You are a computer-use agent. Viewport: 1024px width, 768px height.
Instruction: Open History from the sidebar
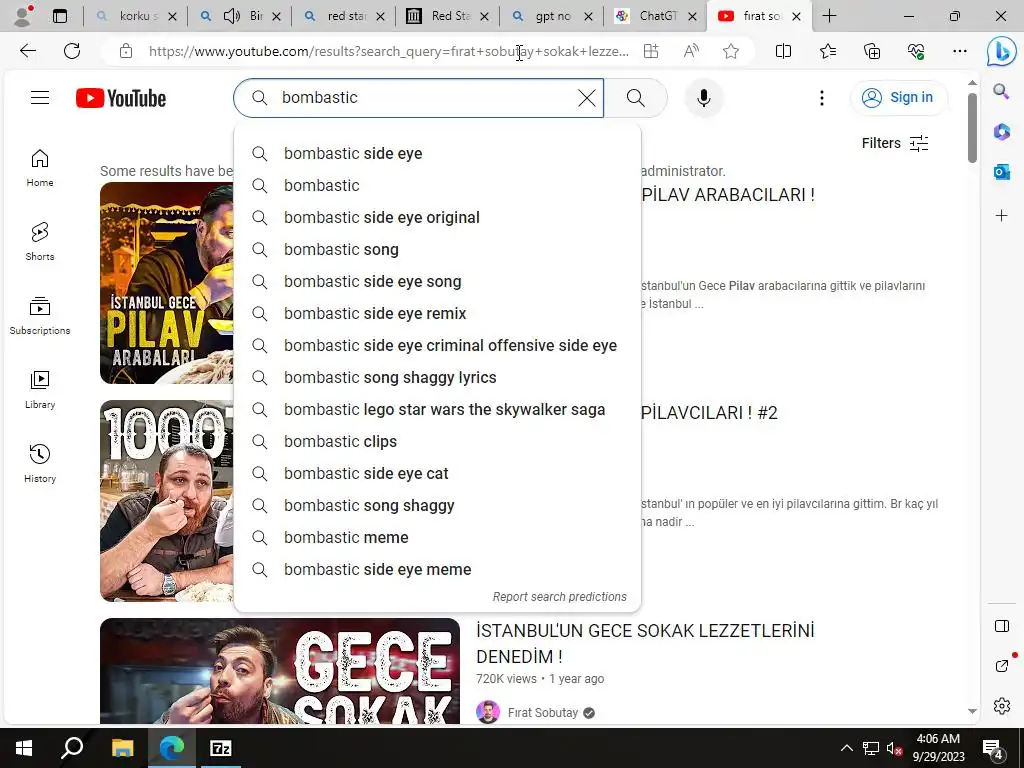pos(40,463)
